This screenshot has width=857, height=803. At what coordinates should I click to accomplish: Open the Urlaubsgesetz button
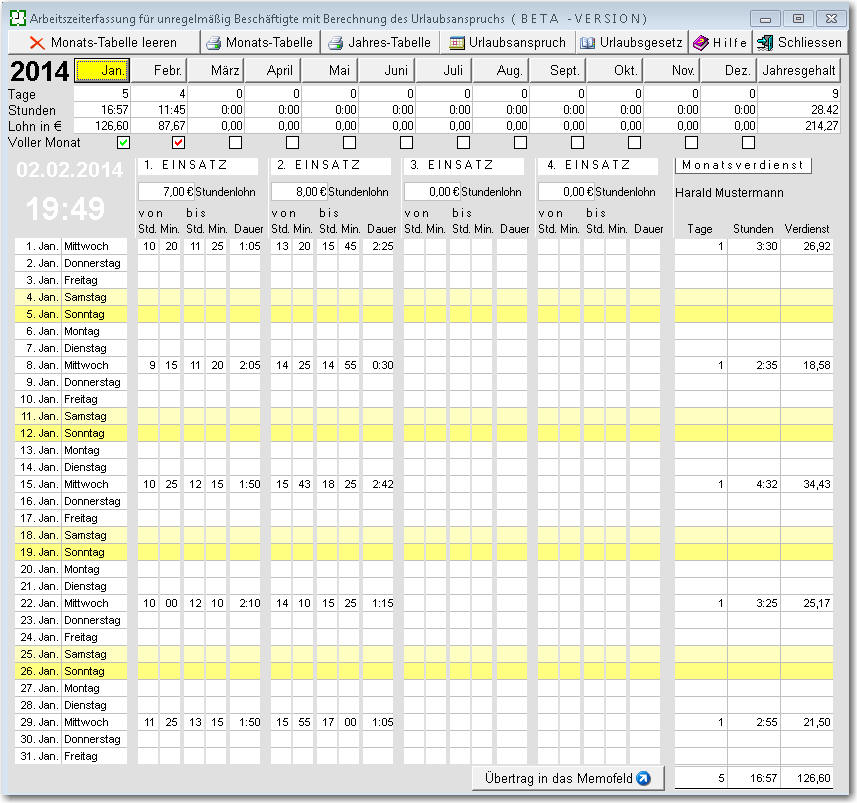(x=631, y=43)
